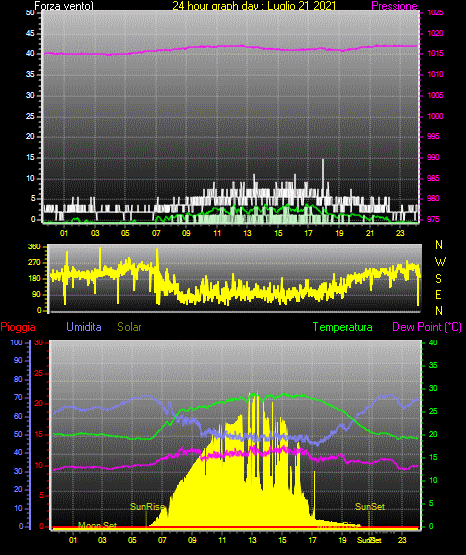Click wind direction axis value '360'
Image resolution: width=466 pixels, height=555 pixels.
[34, 246]
